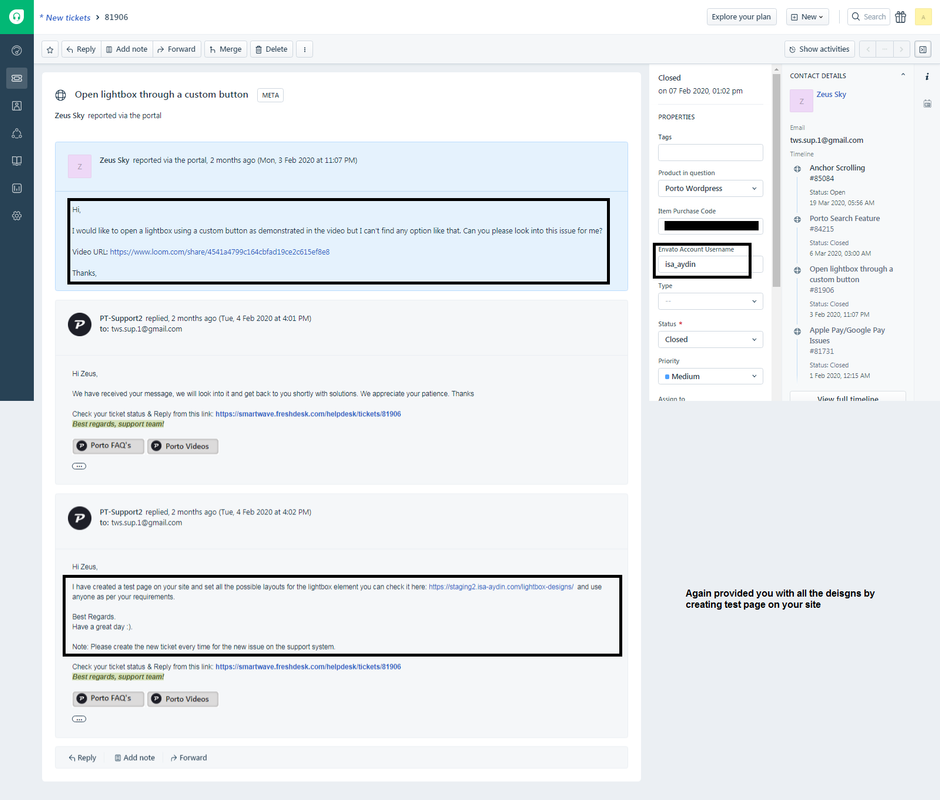Image resolution: width=940 pixels, height=800 pixels.
Task: Open the gift box icon
Action: (900, 17)
